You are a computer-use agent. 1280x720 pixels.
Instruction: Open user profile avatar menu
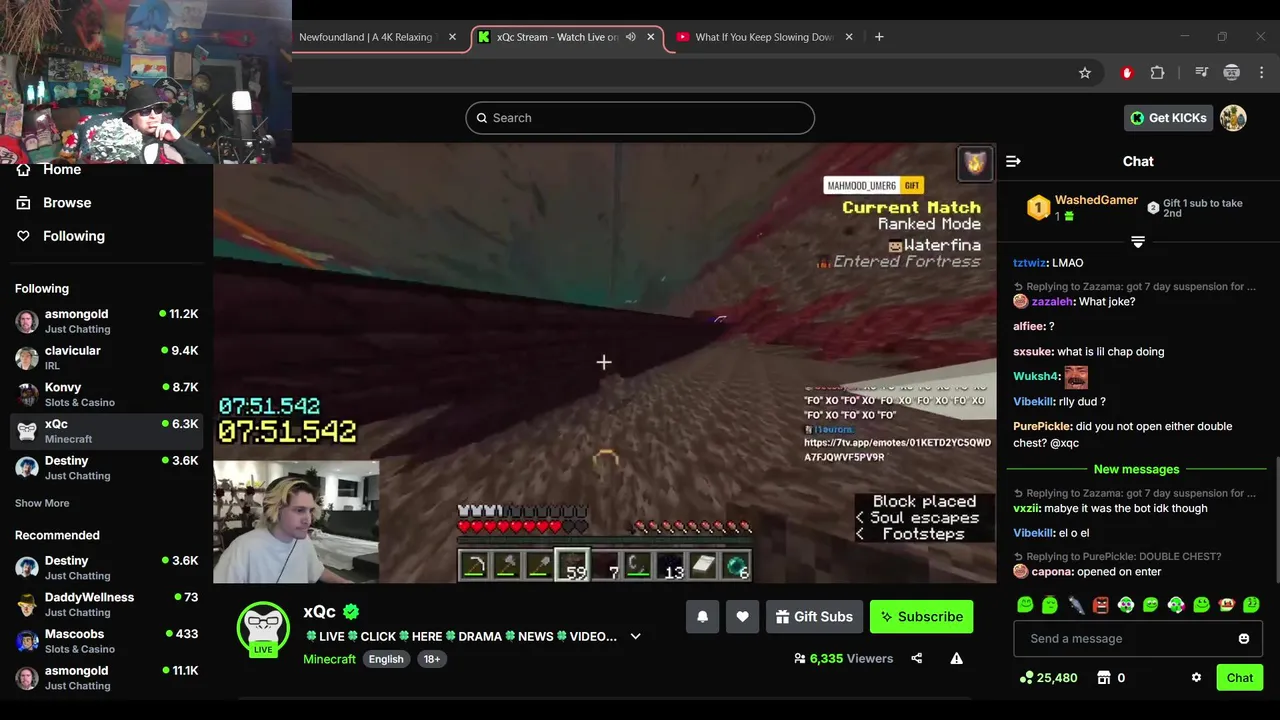(x=1233, y=118)
